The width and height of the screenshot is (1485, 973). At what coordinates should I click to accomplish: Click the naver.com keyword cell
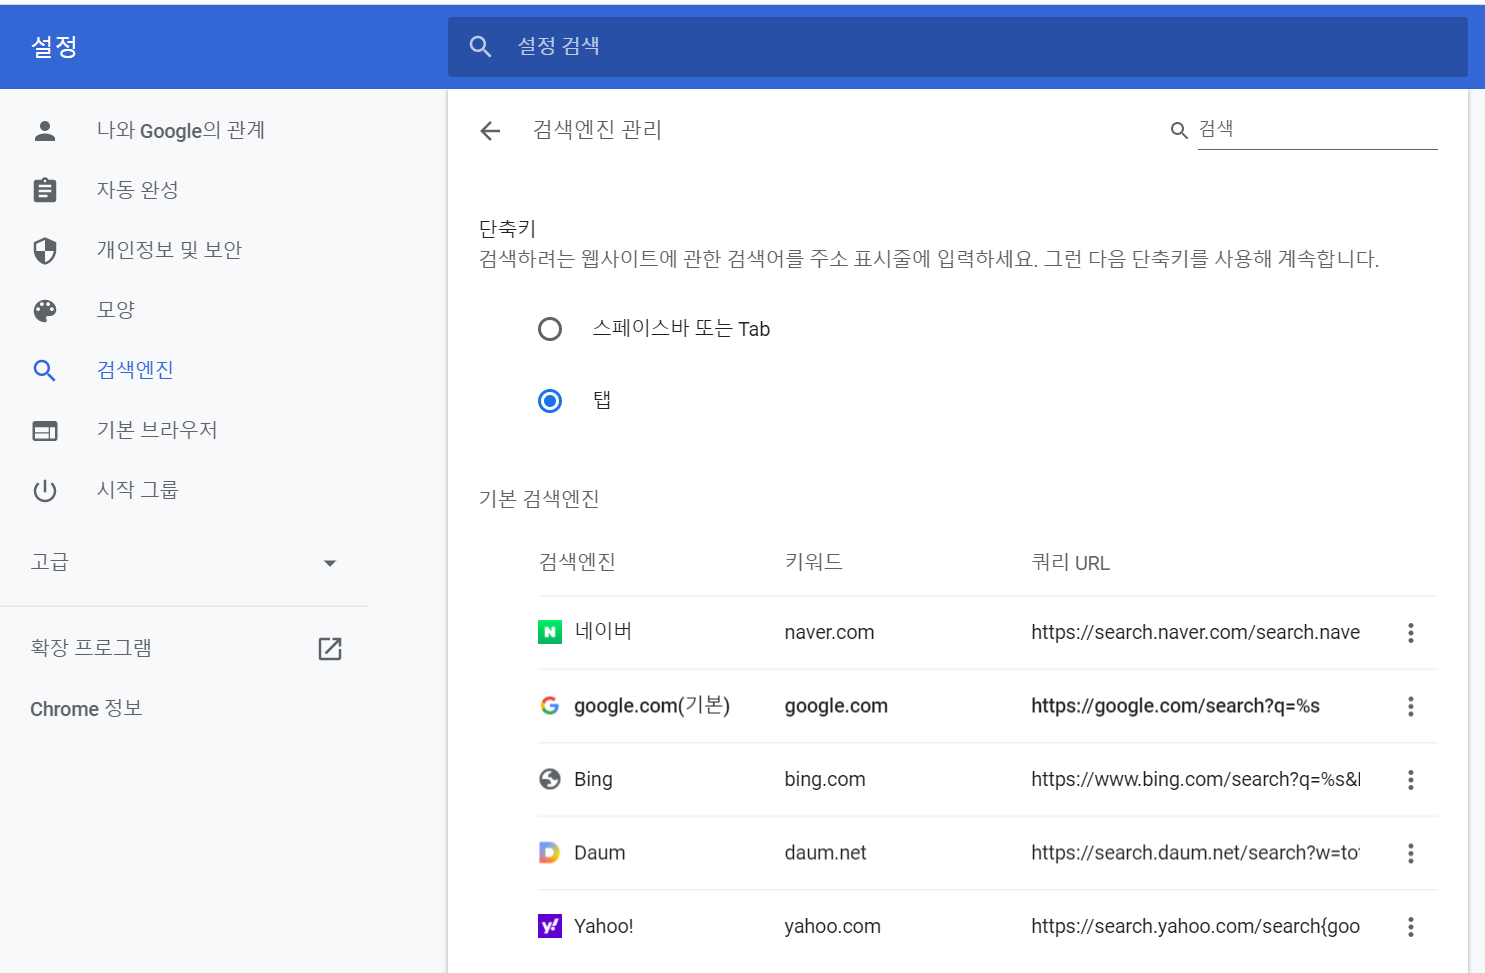[829, 632]
